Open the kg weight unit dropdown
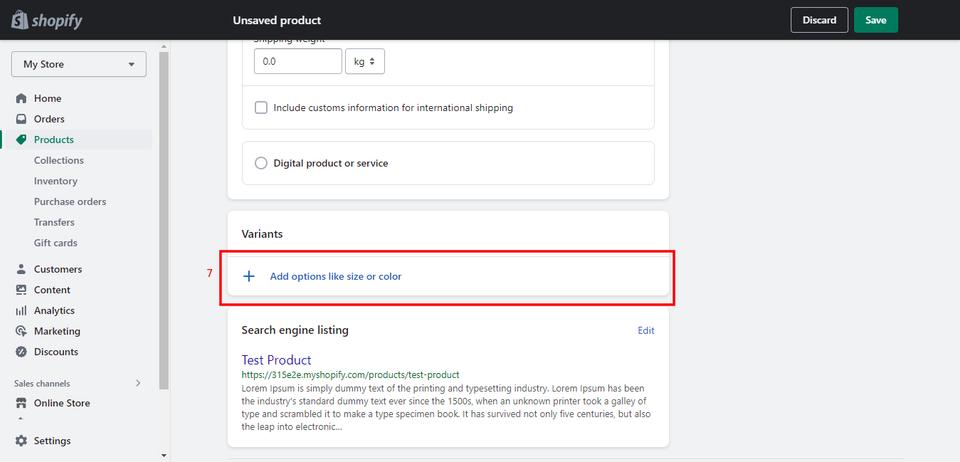This screenshot has width=960, height=462. (x=365, y=61)
